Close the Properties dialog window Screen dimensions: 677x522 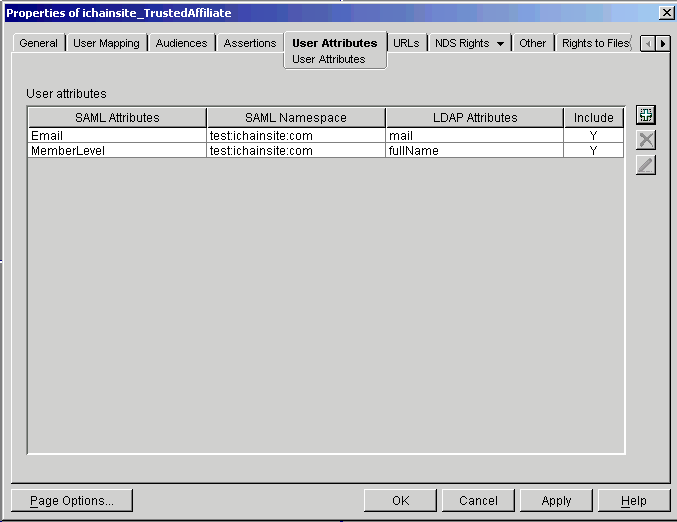tap(667, 13)
